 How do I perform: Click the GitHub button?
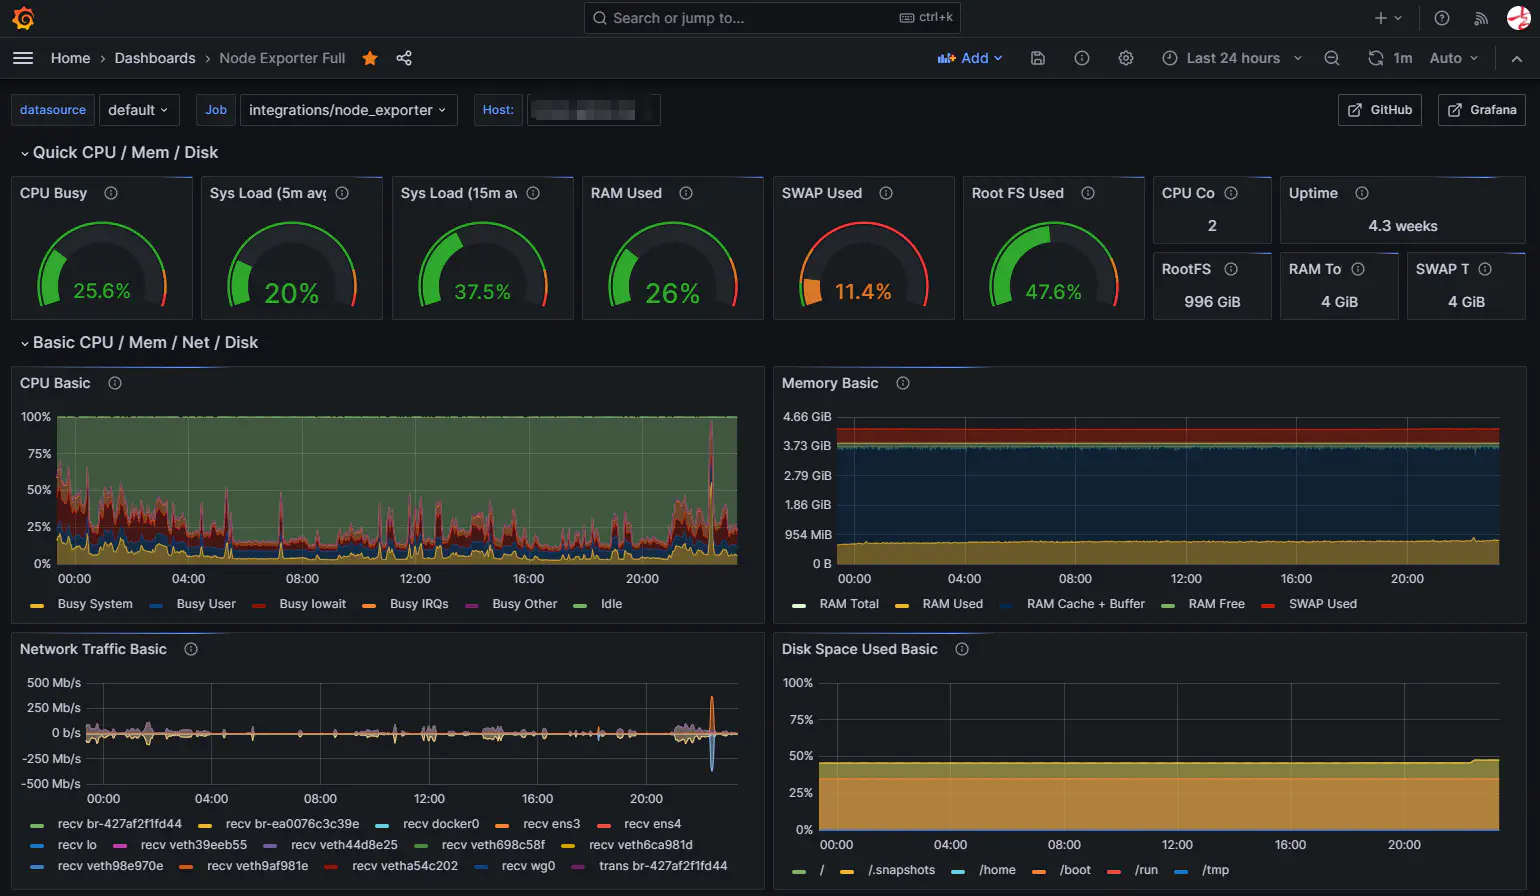tap(1380, 110)
